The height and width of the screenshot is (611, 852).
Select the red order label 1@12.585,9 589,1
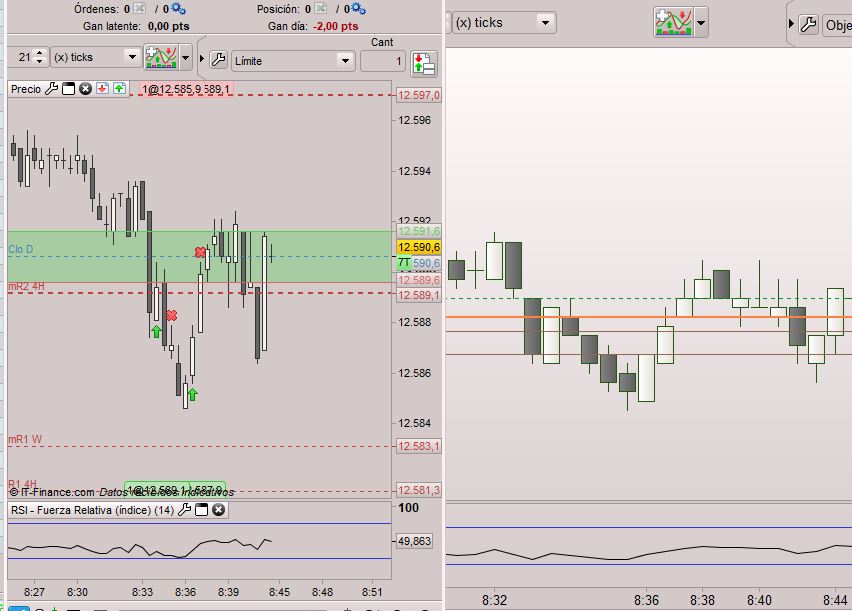[x=186, y=89]
